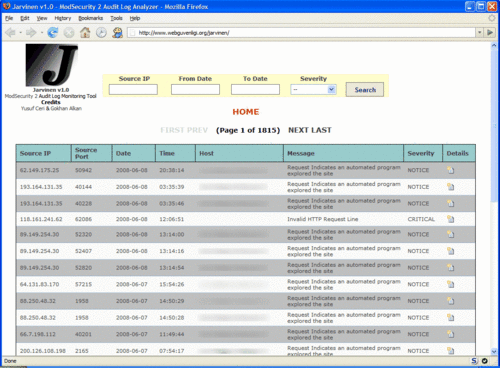500x368 pixels.
Task: Click the browser Back arrow icon
Action: [x=10, y=33]
